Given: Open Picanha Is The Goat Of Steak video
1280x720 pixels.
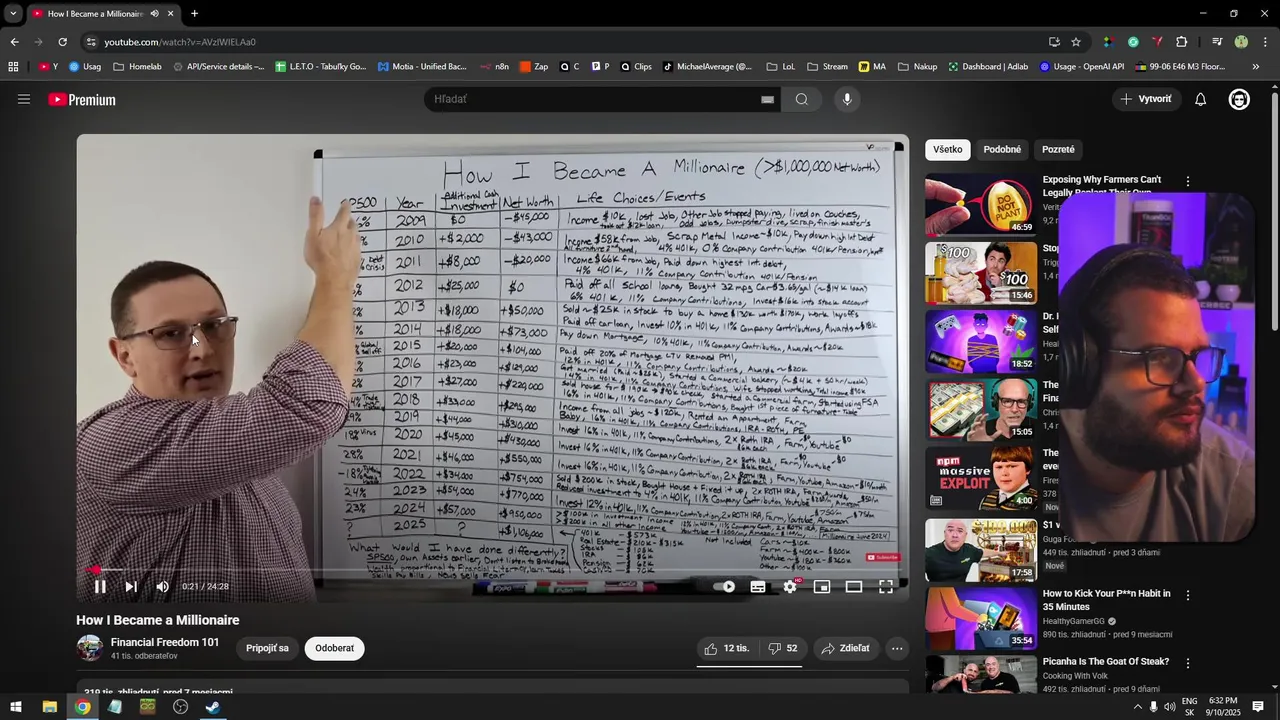Looking at the screenshot, I should [x=1105, y=662].
